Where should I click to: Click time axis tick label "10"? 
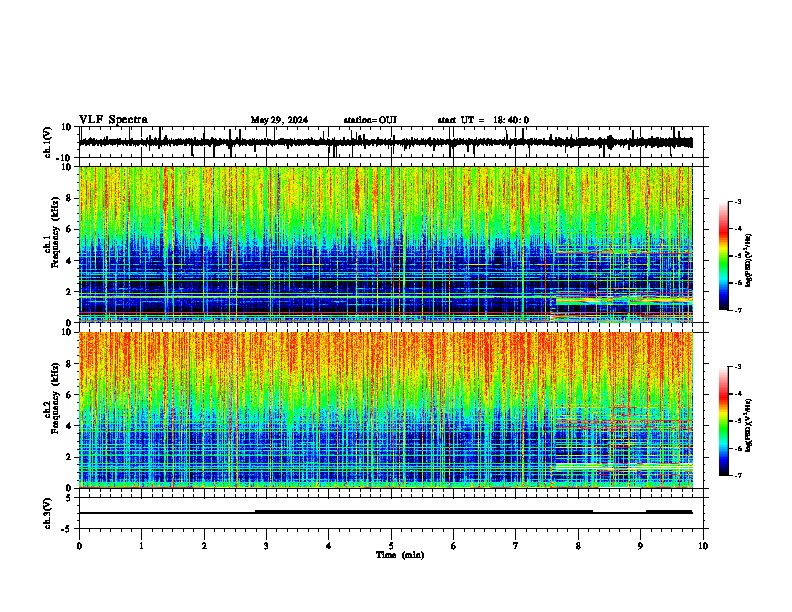click(703, 546)
